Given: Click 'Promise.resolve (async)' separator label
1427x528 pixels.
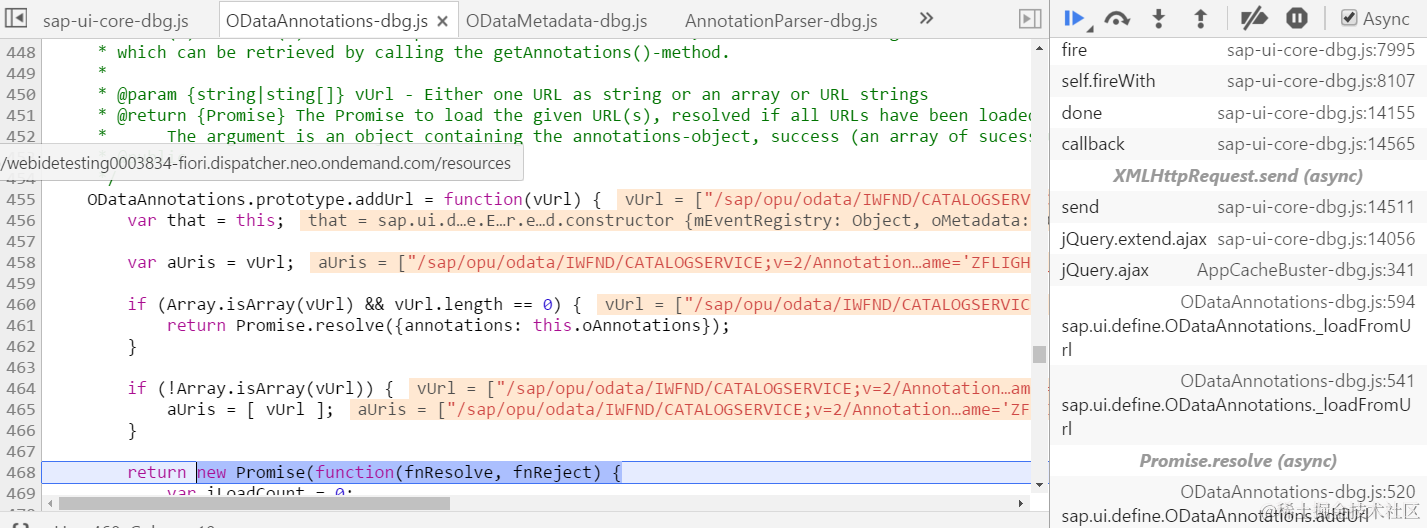Looking at the screenshot, I should click(1238, 461).
